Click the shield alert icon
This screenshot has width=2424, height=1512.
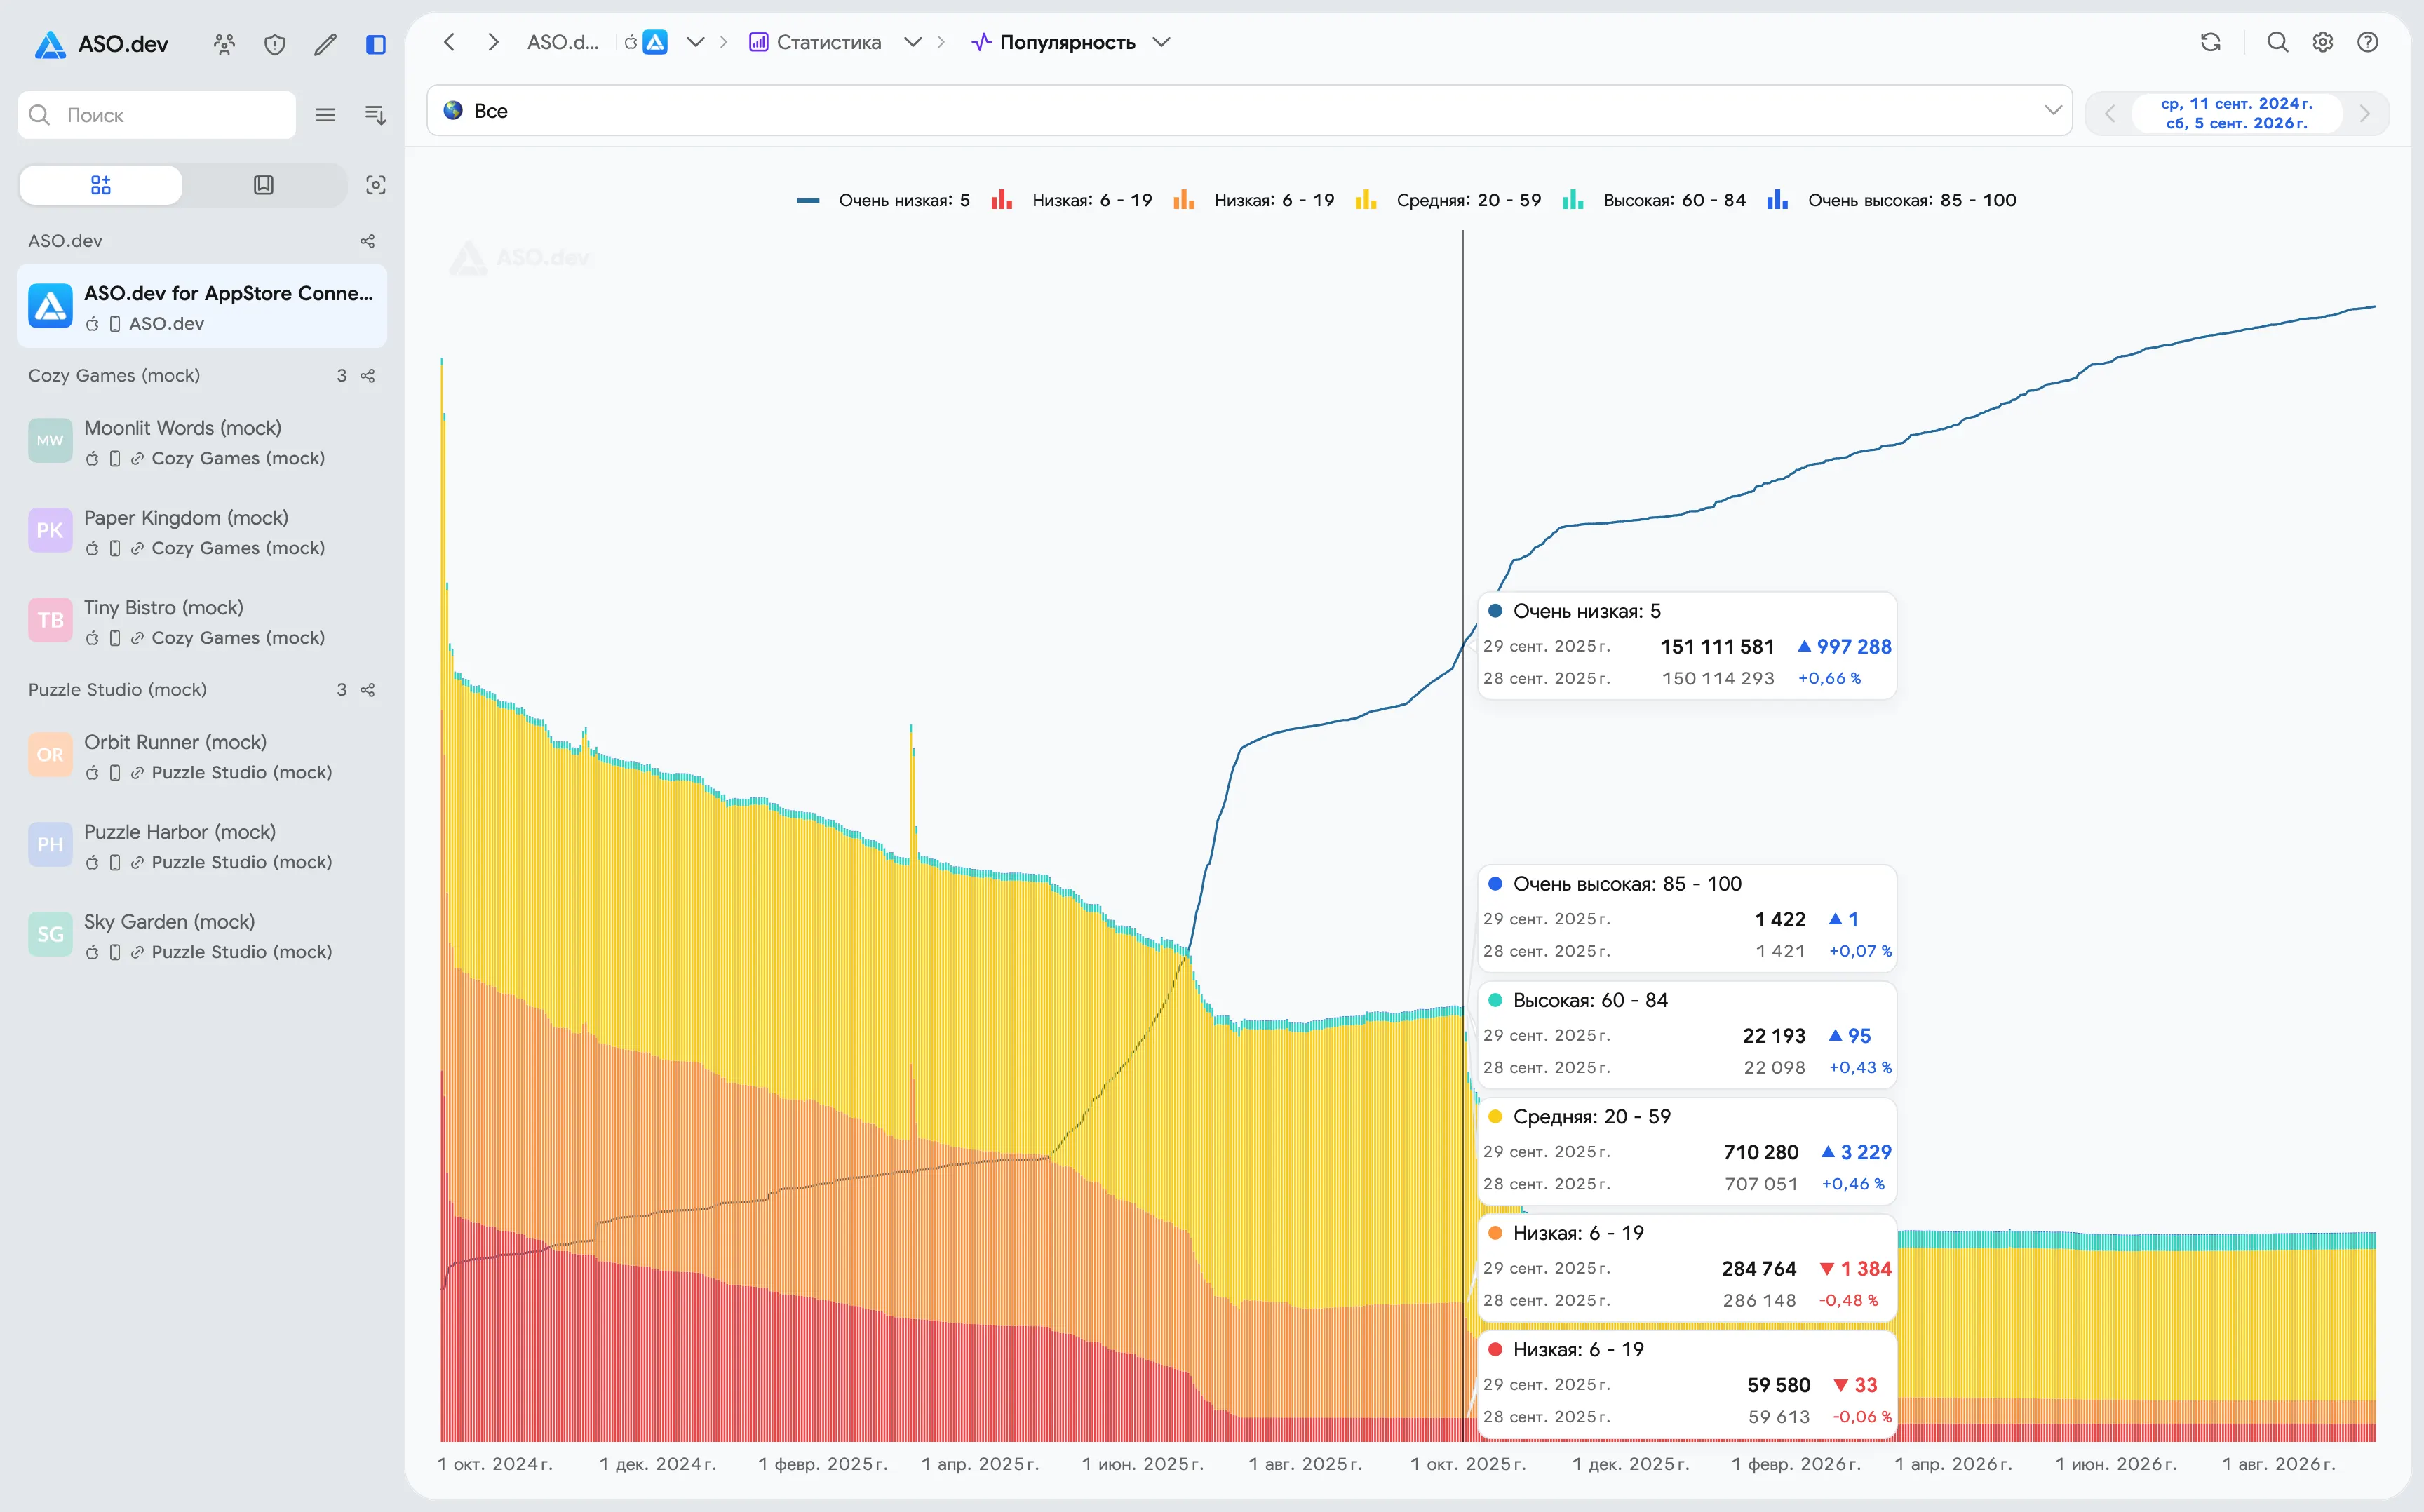coord(275,44)
